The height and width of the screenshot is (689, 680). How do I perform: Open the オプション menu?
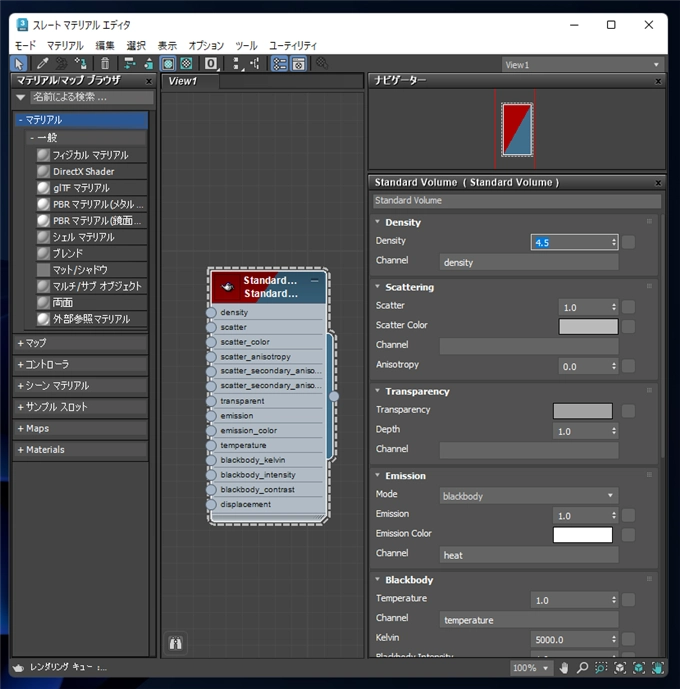click(206, 46)
